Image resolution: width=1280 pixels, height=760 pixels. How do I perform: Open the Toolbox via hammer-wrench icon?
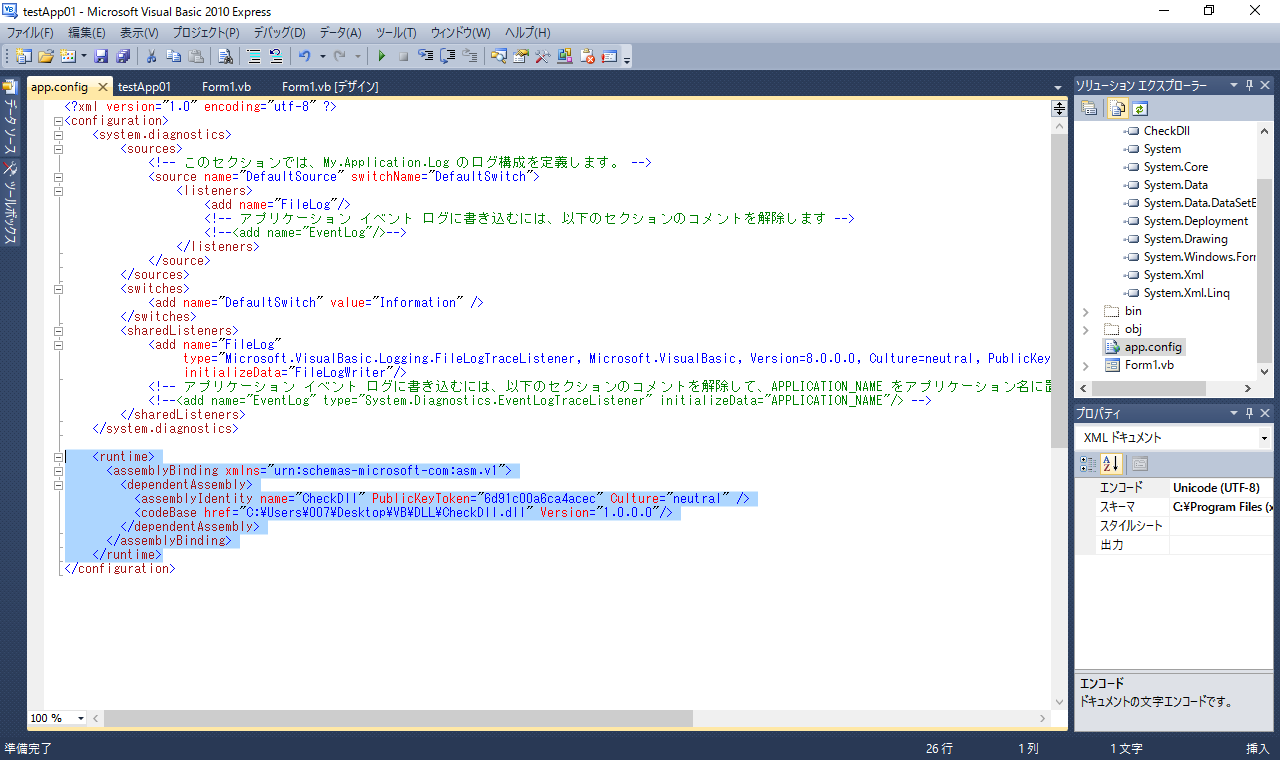tap(542, 56)
